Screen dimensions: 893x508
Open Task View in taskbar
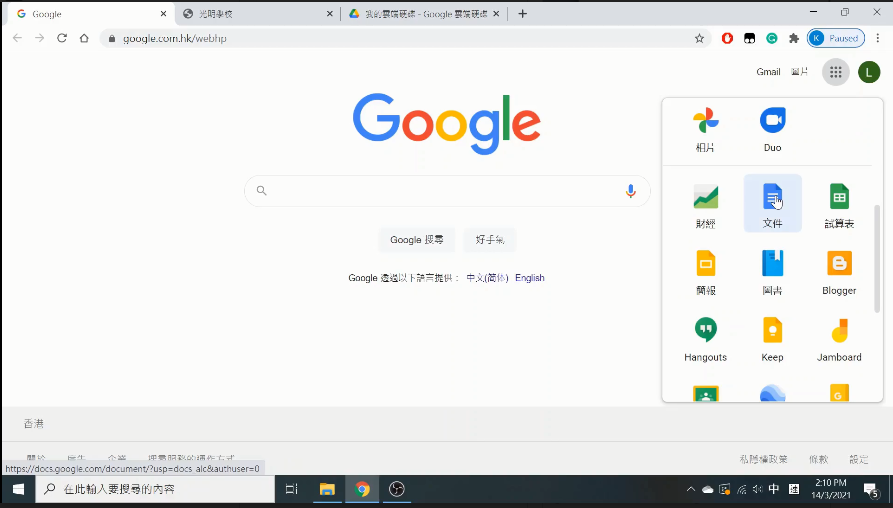(292, 489)
